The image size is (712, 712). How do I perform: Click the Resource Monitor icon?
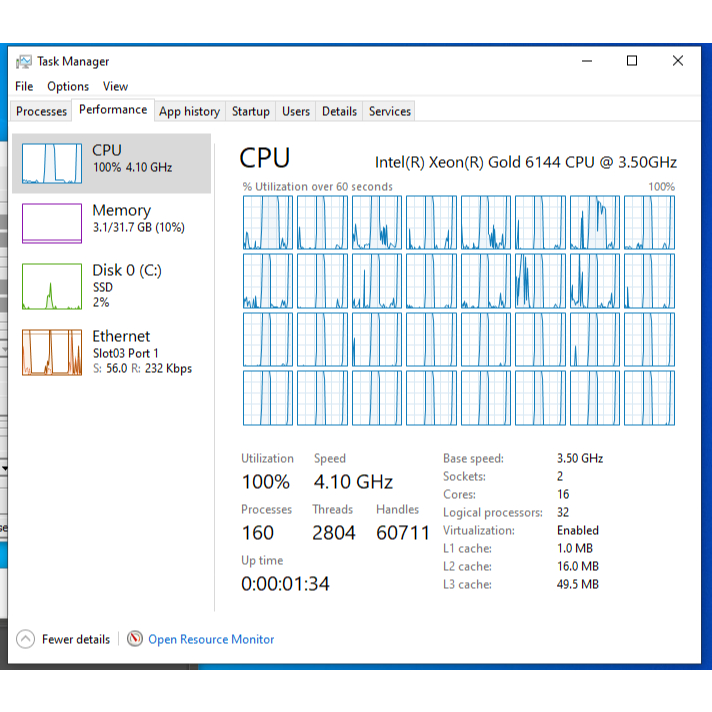click(135, 639)
